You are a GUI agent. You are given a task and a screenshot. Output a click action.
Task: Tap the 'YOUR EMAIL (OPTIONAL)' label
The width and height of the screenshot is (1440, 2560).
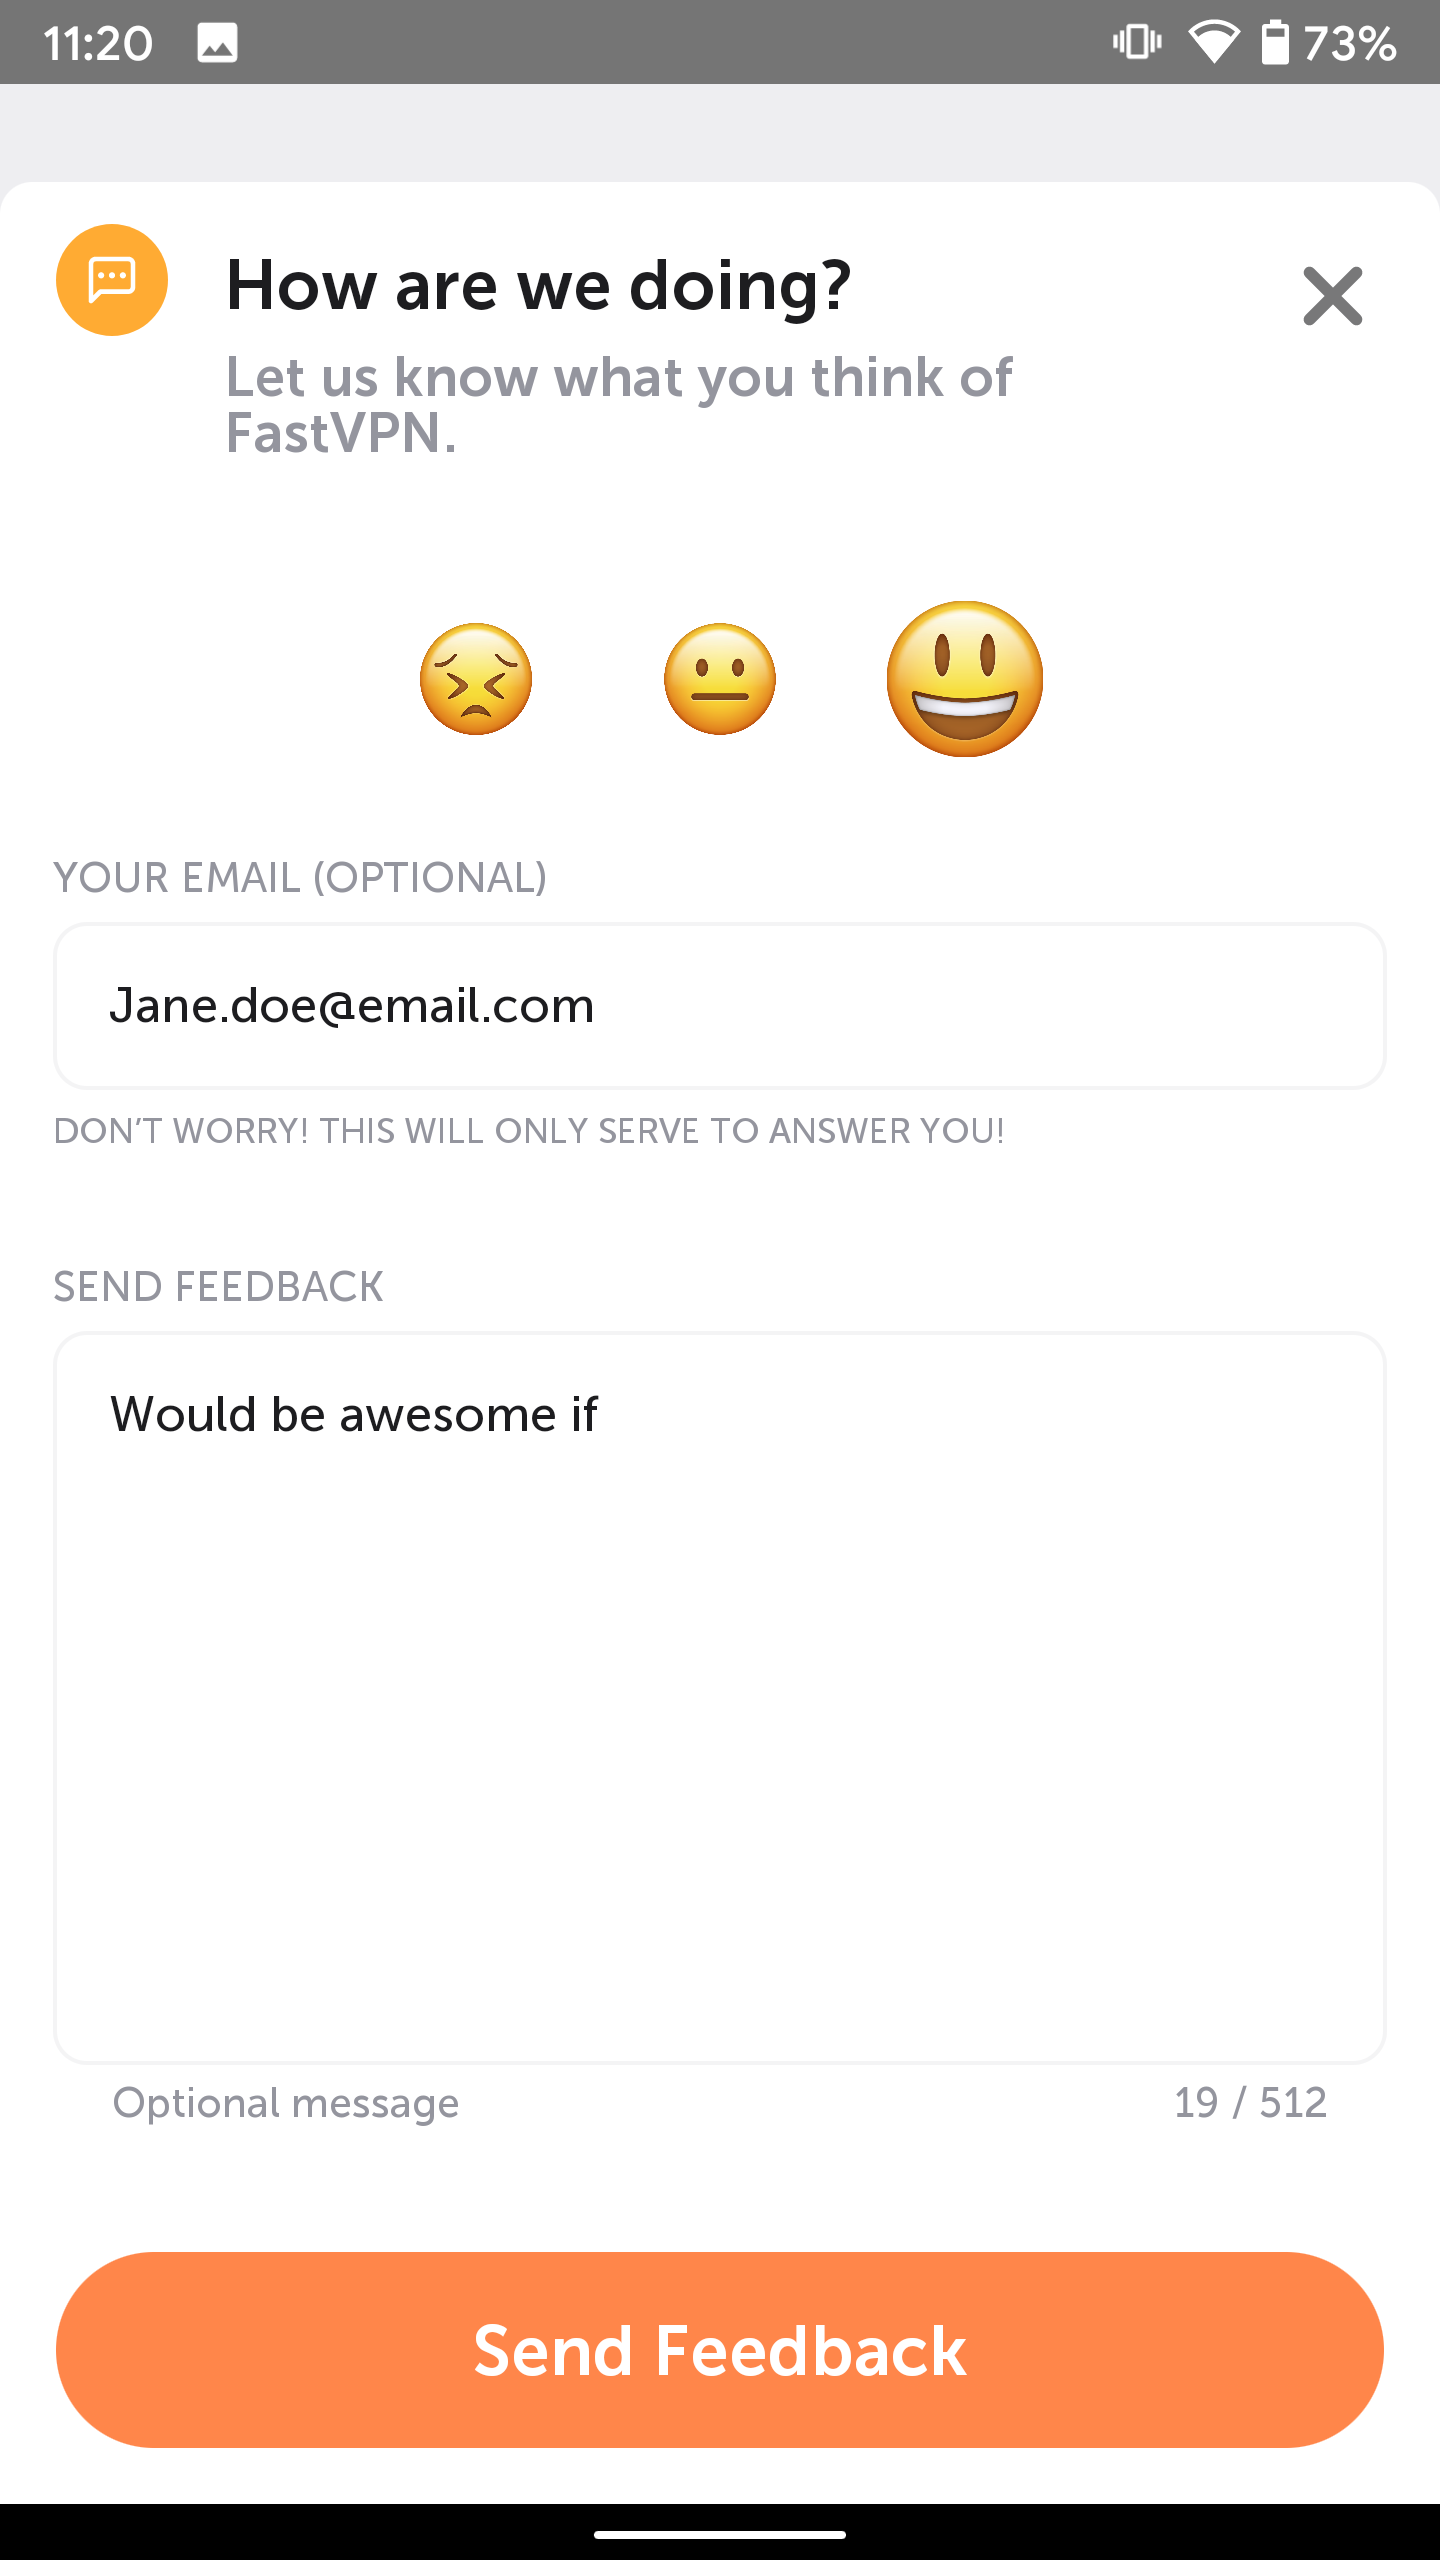pyautogui.click(x=300, y=878)
